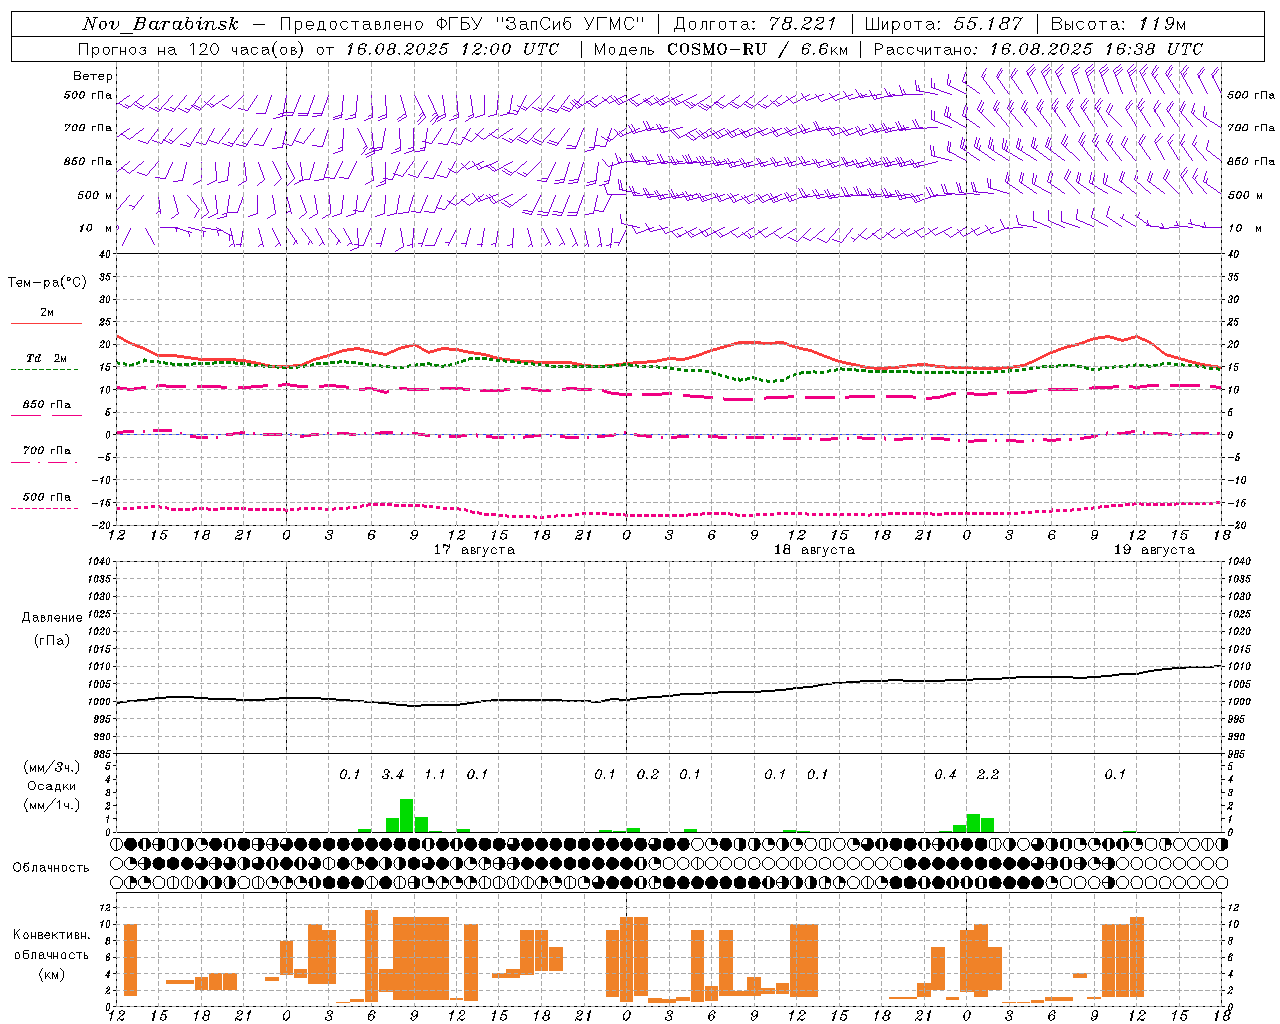Click the Облачность row label
This screenshot has width=1280, height=1024.
pos(51,868)
